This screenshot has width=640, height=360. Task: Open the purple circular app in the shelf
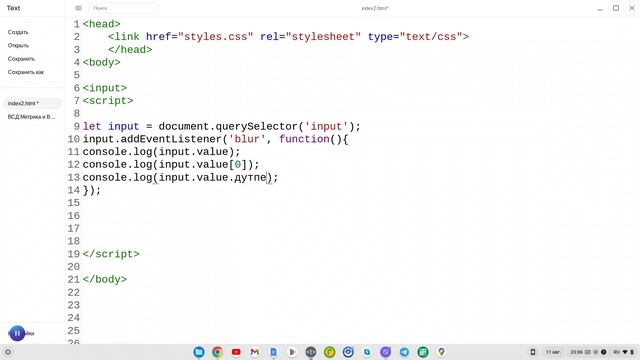[x=385, y=352]
